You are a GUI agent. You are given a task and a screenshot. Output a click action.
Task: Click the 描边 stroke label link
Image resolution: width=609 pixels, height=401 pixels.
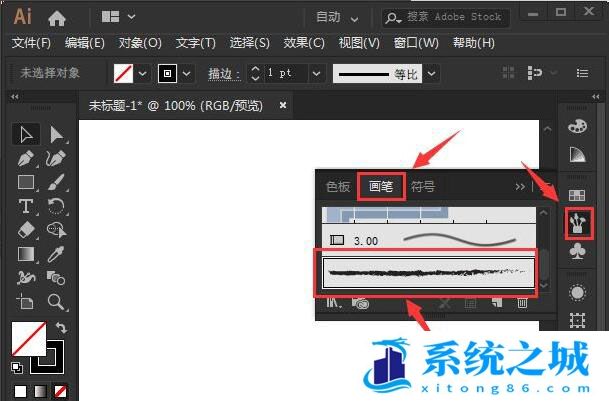tap(224, 74)
